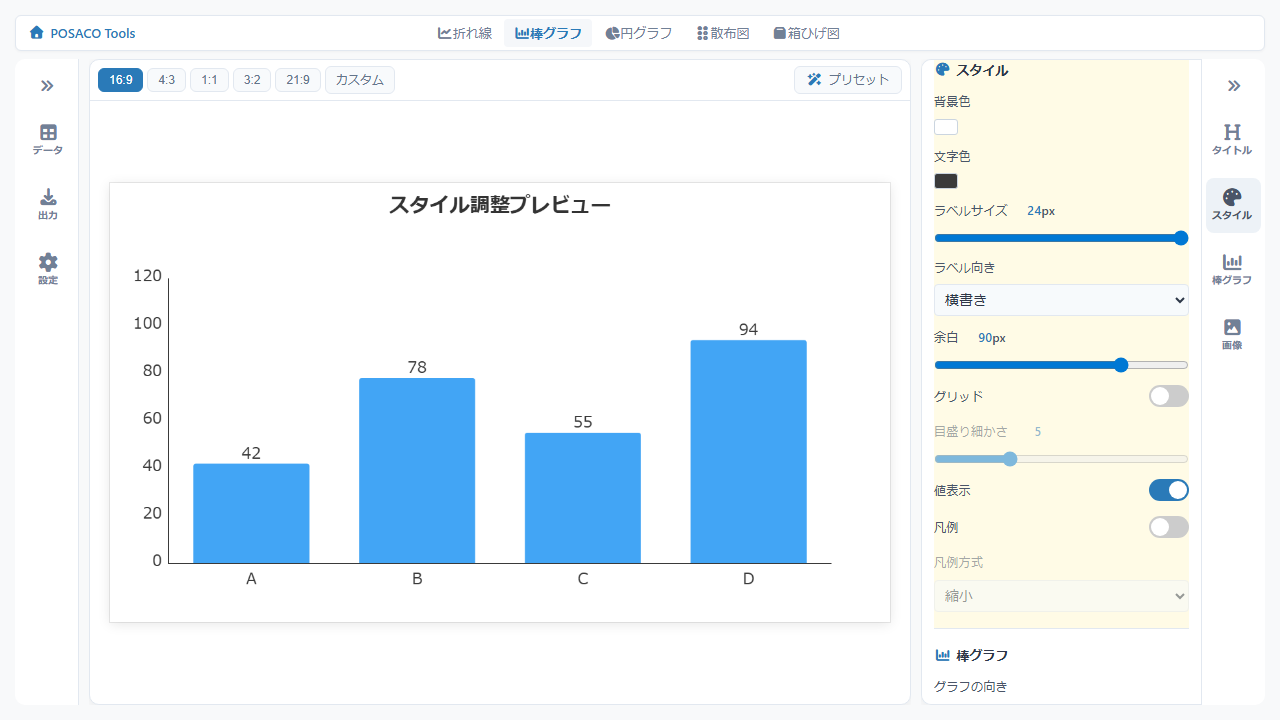Switch to the 折れ線 line chart tab

pos(465,32)
